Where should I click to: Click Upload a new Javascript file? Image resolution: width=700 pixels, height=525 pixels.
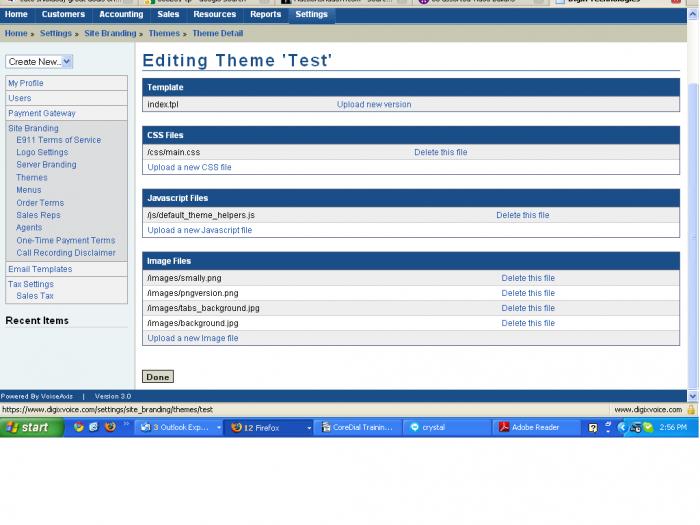point(200,230)
